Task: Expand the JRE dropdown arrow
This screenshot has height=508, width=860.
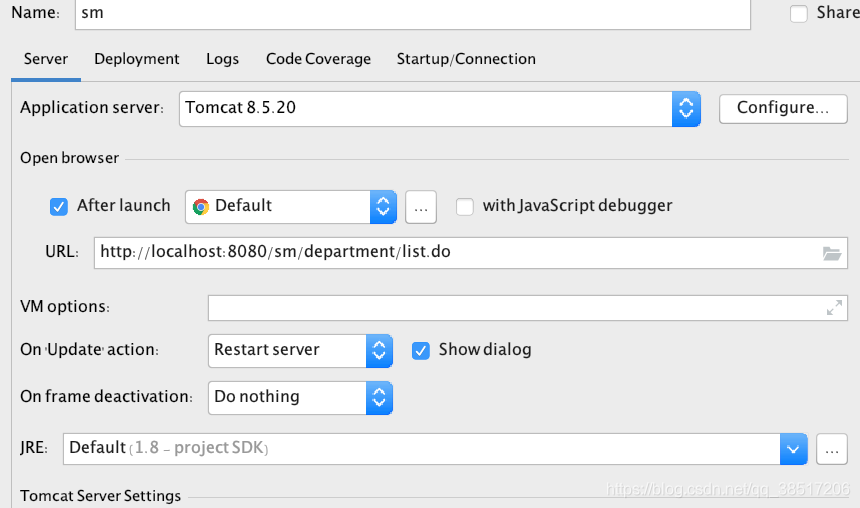Action: [793, 449]
